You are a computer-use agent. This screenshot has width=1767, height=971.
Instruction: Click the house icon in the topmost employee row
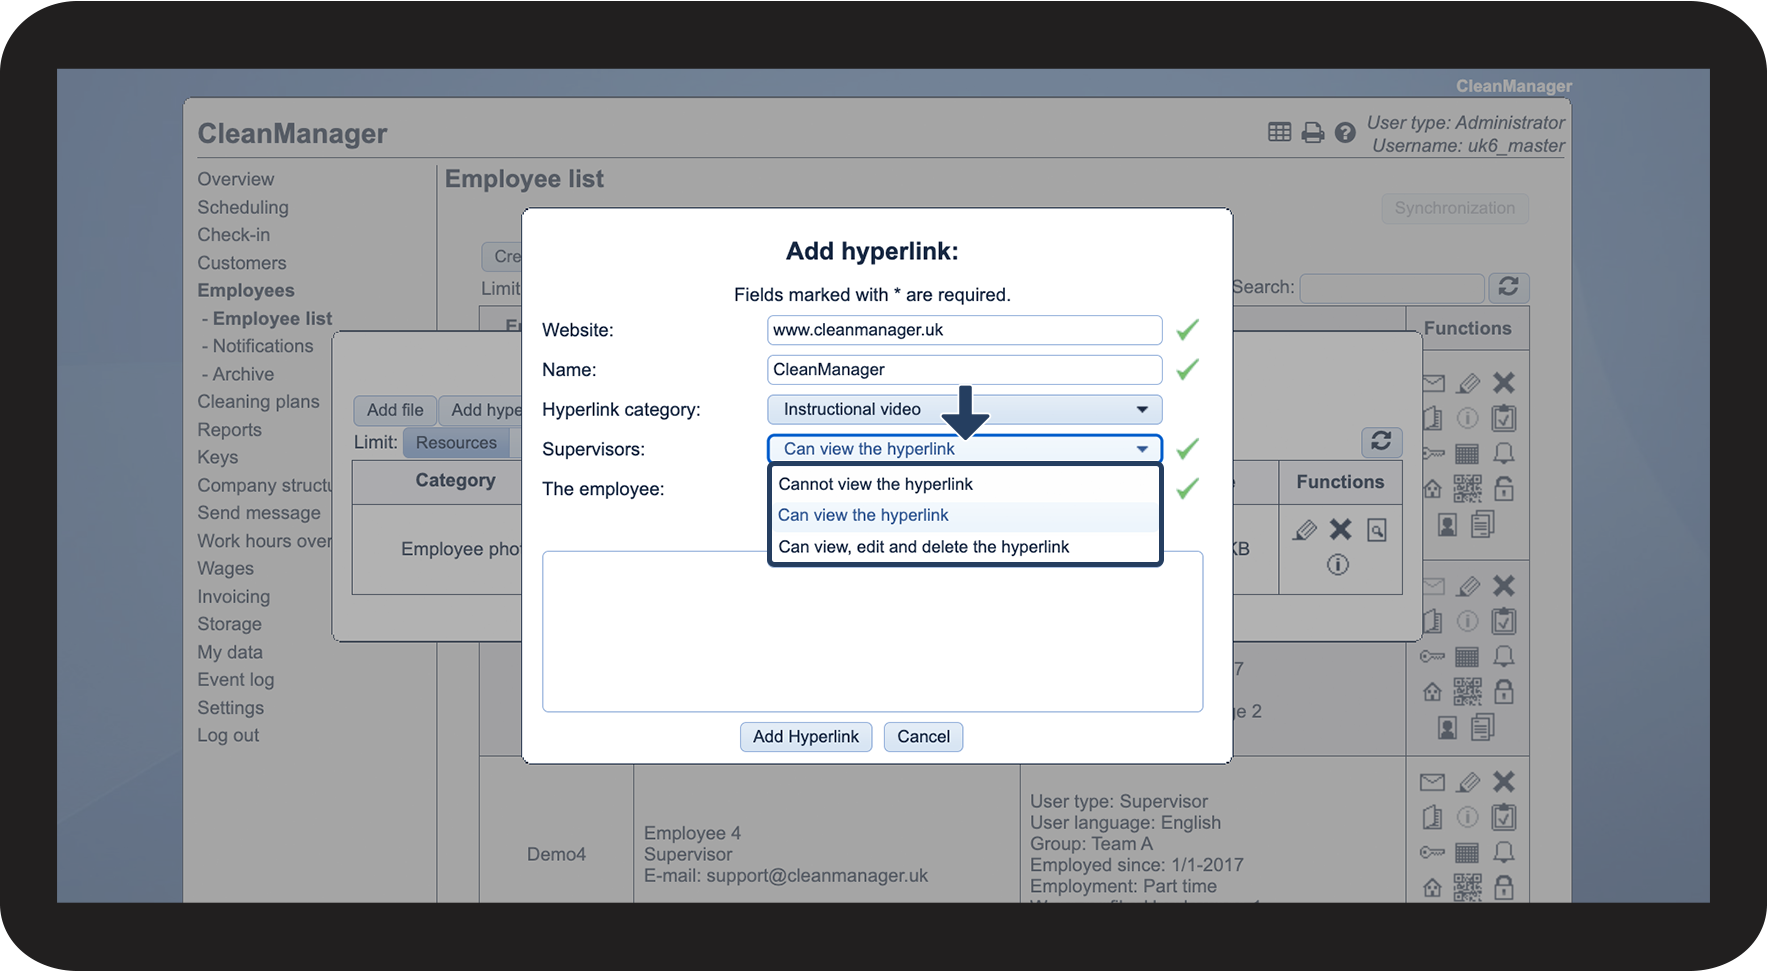pyautogui.click(x=1432, y=489)
